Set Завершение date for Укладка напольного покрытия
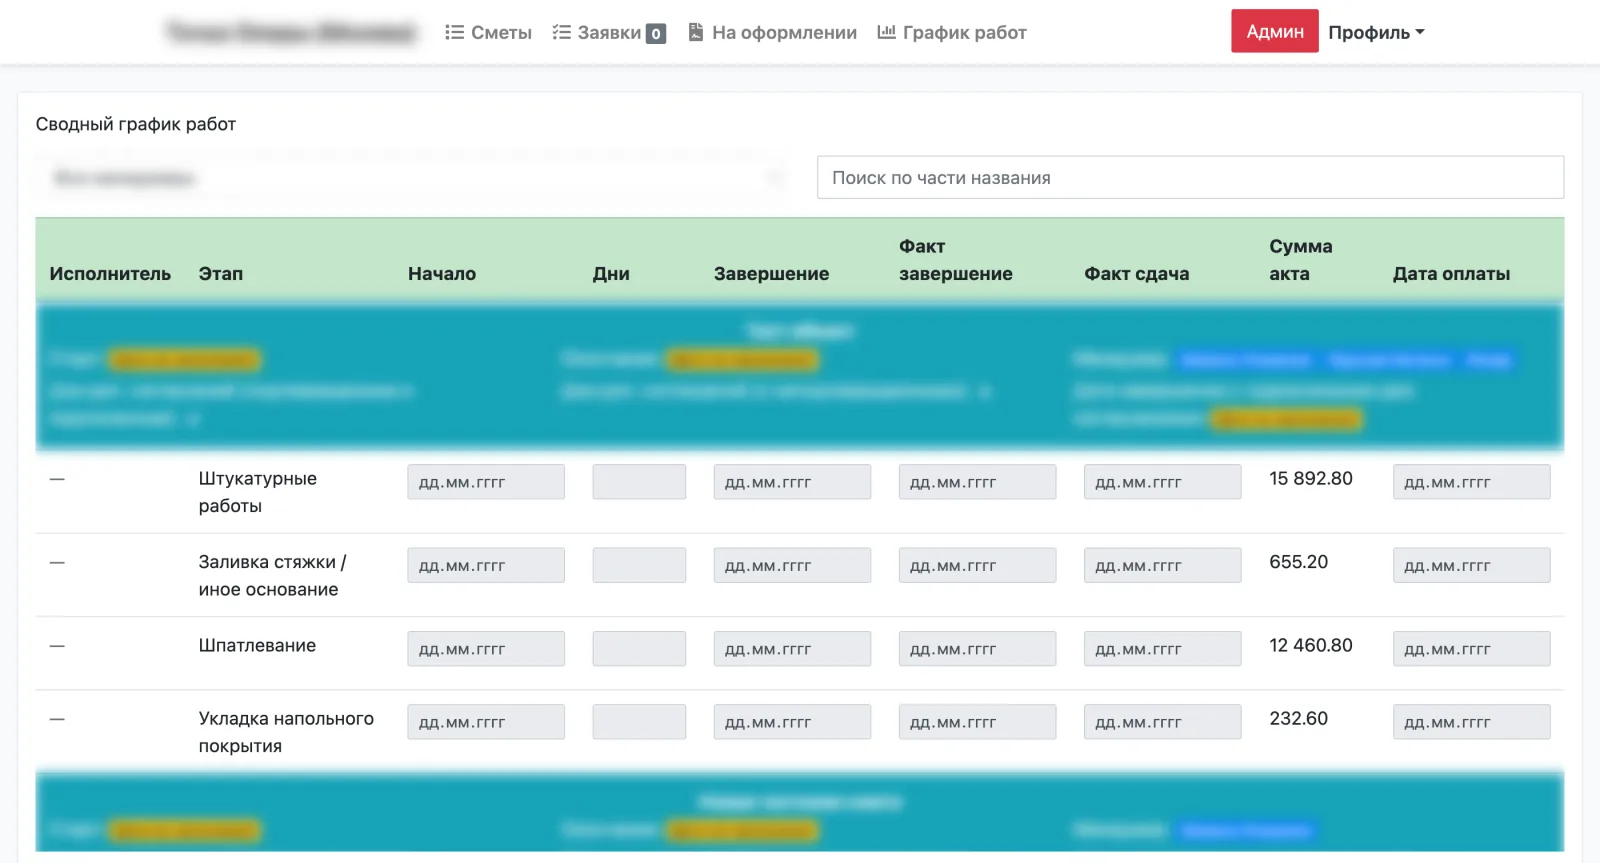Viewport: 1600px width, 863px height. pyautogui.click(x=792, y=722)
